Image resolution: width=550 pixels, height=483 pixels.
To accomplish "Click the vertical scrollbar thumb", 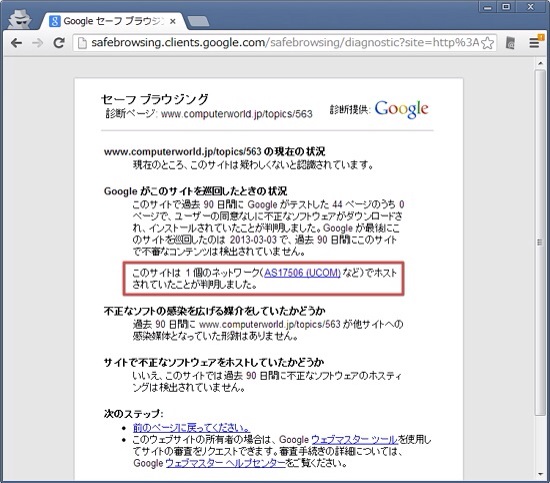I will 540,242.
